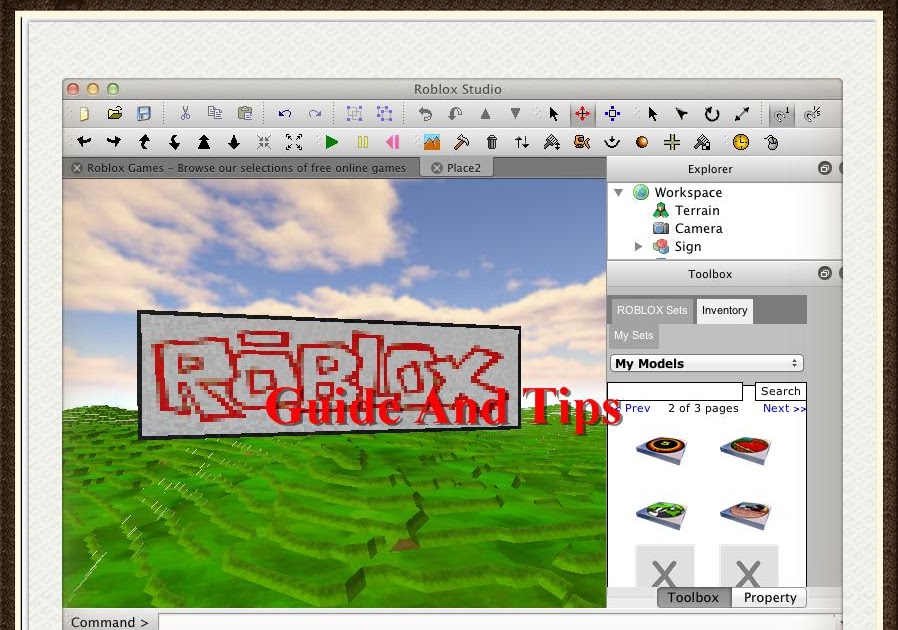This screenshot has width=898, height=630.
Task: Click the Zoom In converging arrows icon
Action: coord(263,142)
